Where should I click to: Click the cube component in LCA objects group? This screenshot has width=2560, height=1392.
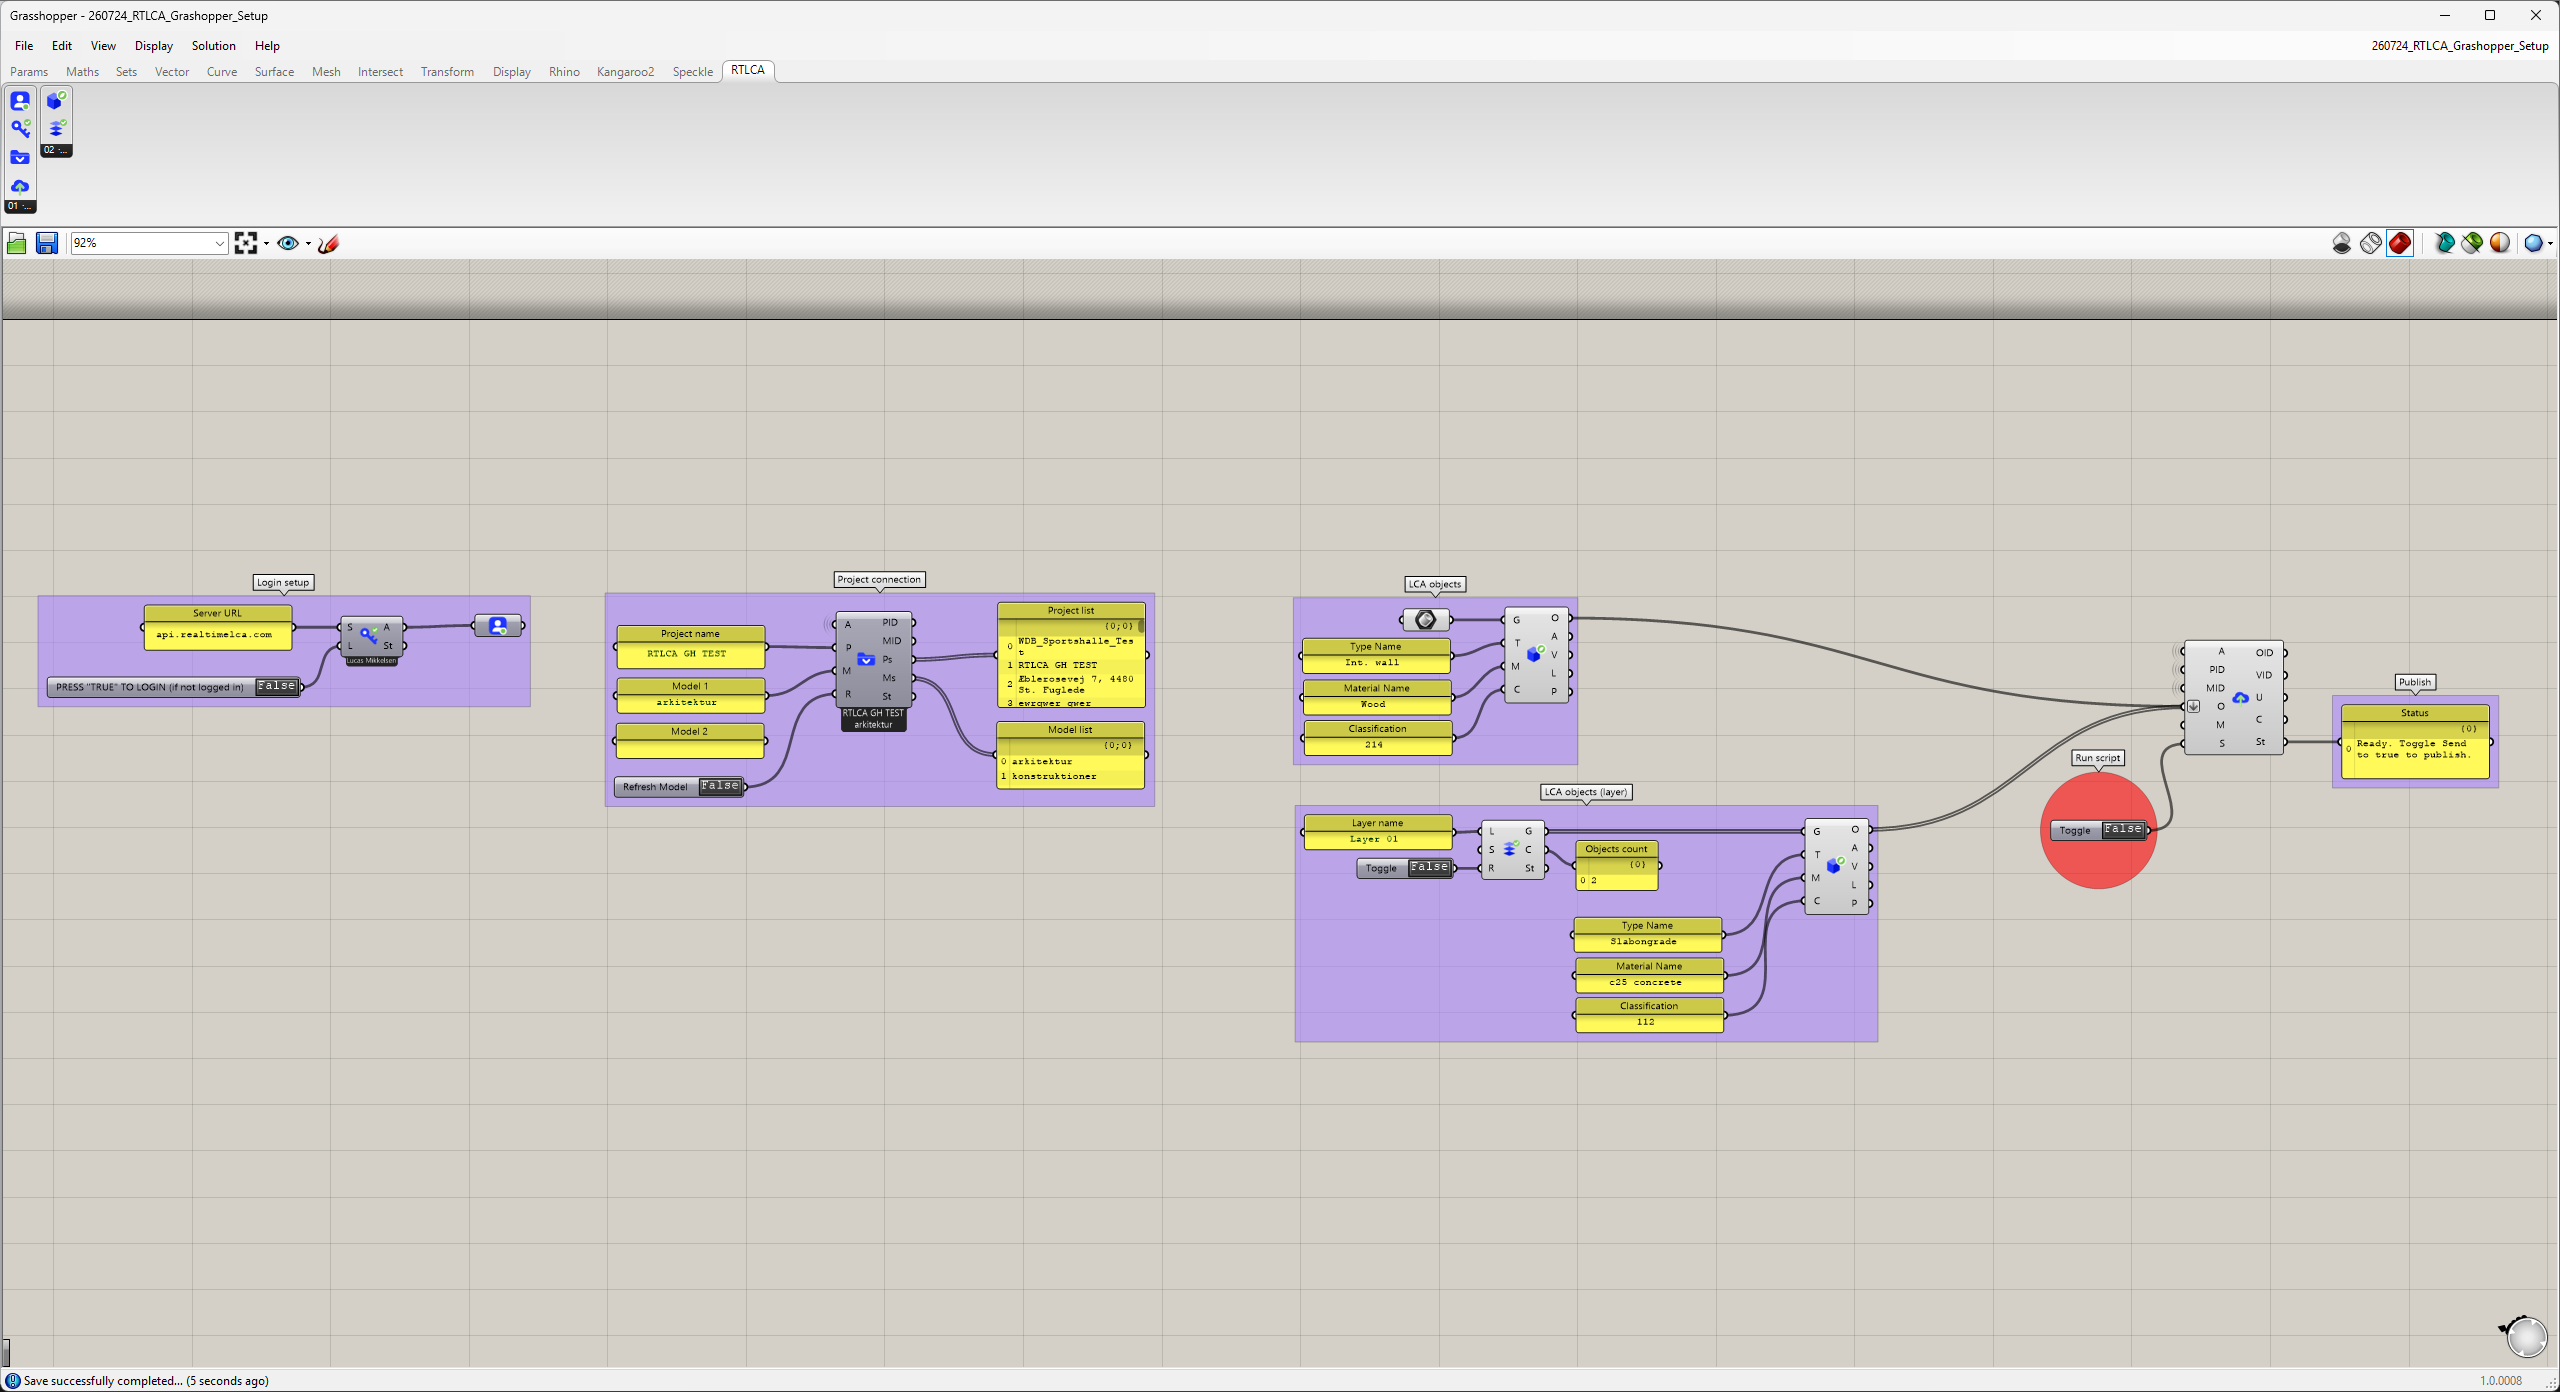point(1536,655)
